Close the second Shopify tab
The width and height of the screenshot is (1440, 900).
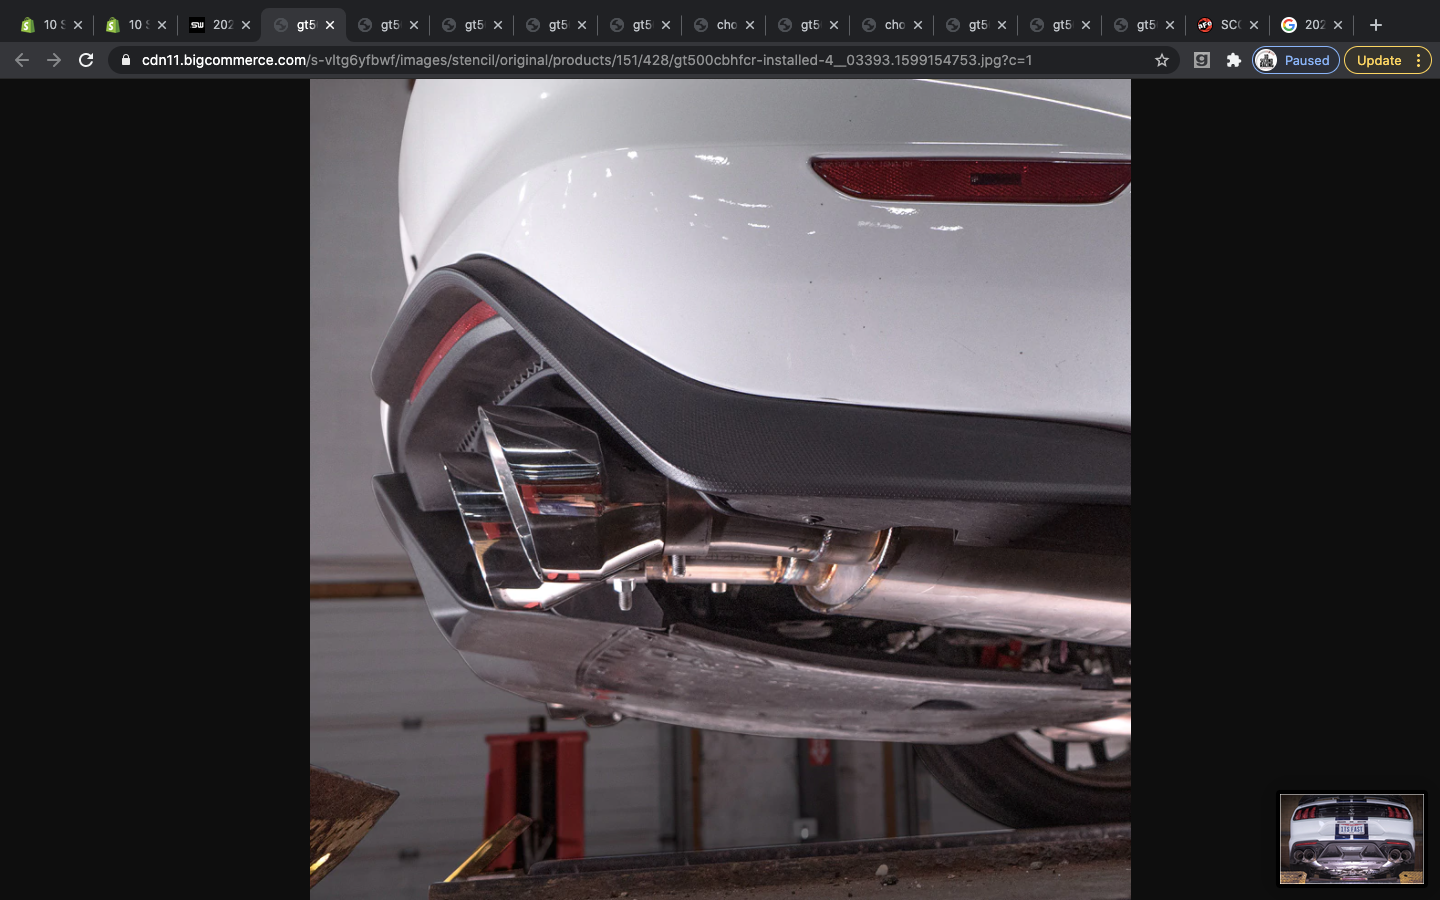click(x=162, y=25)
